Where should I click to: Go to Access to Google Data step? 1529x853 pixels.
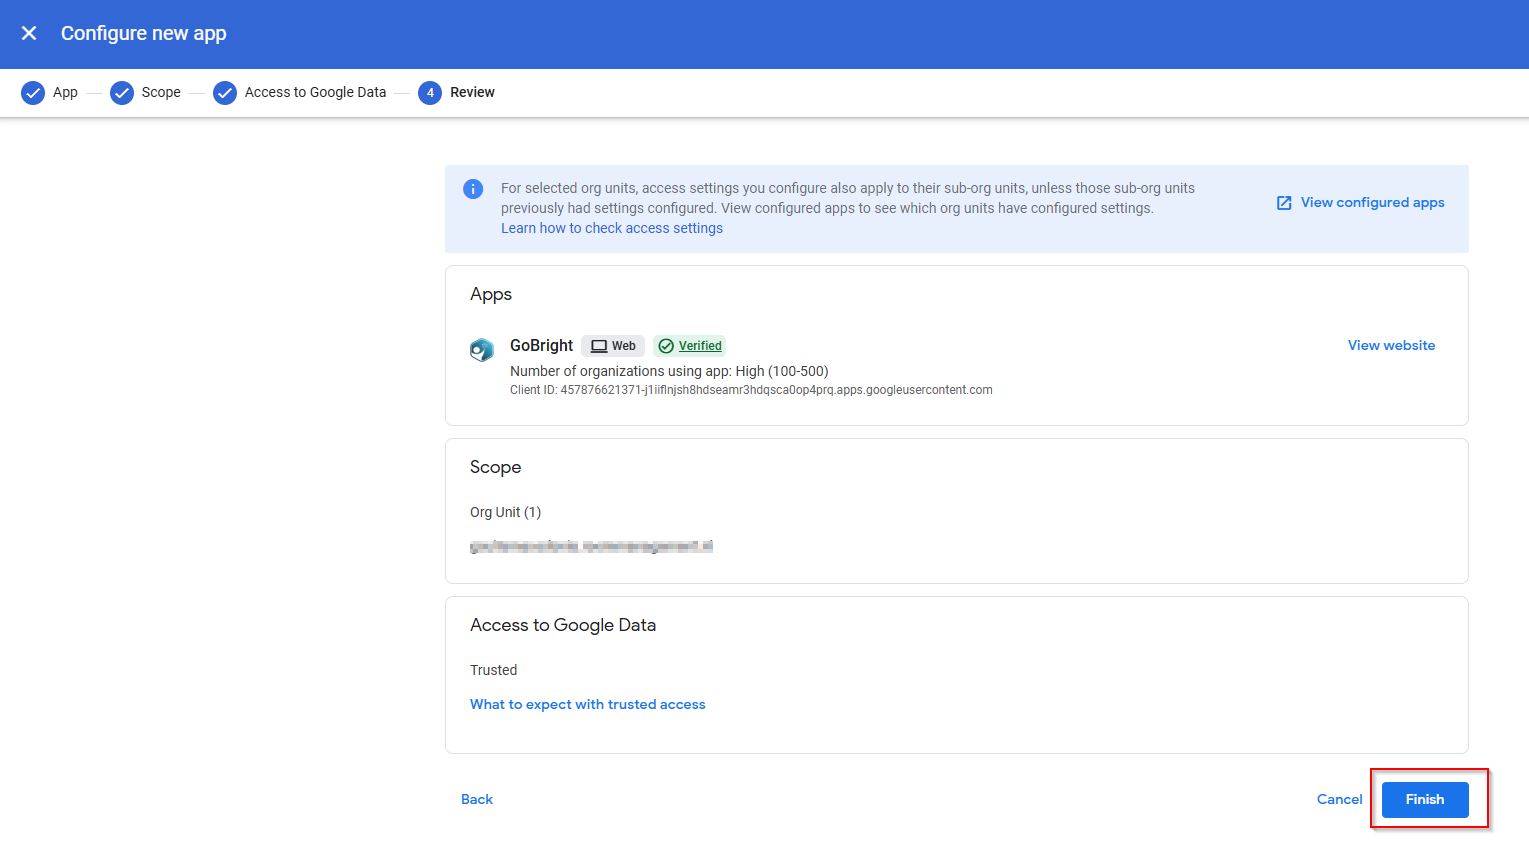[314, 93]
